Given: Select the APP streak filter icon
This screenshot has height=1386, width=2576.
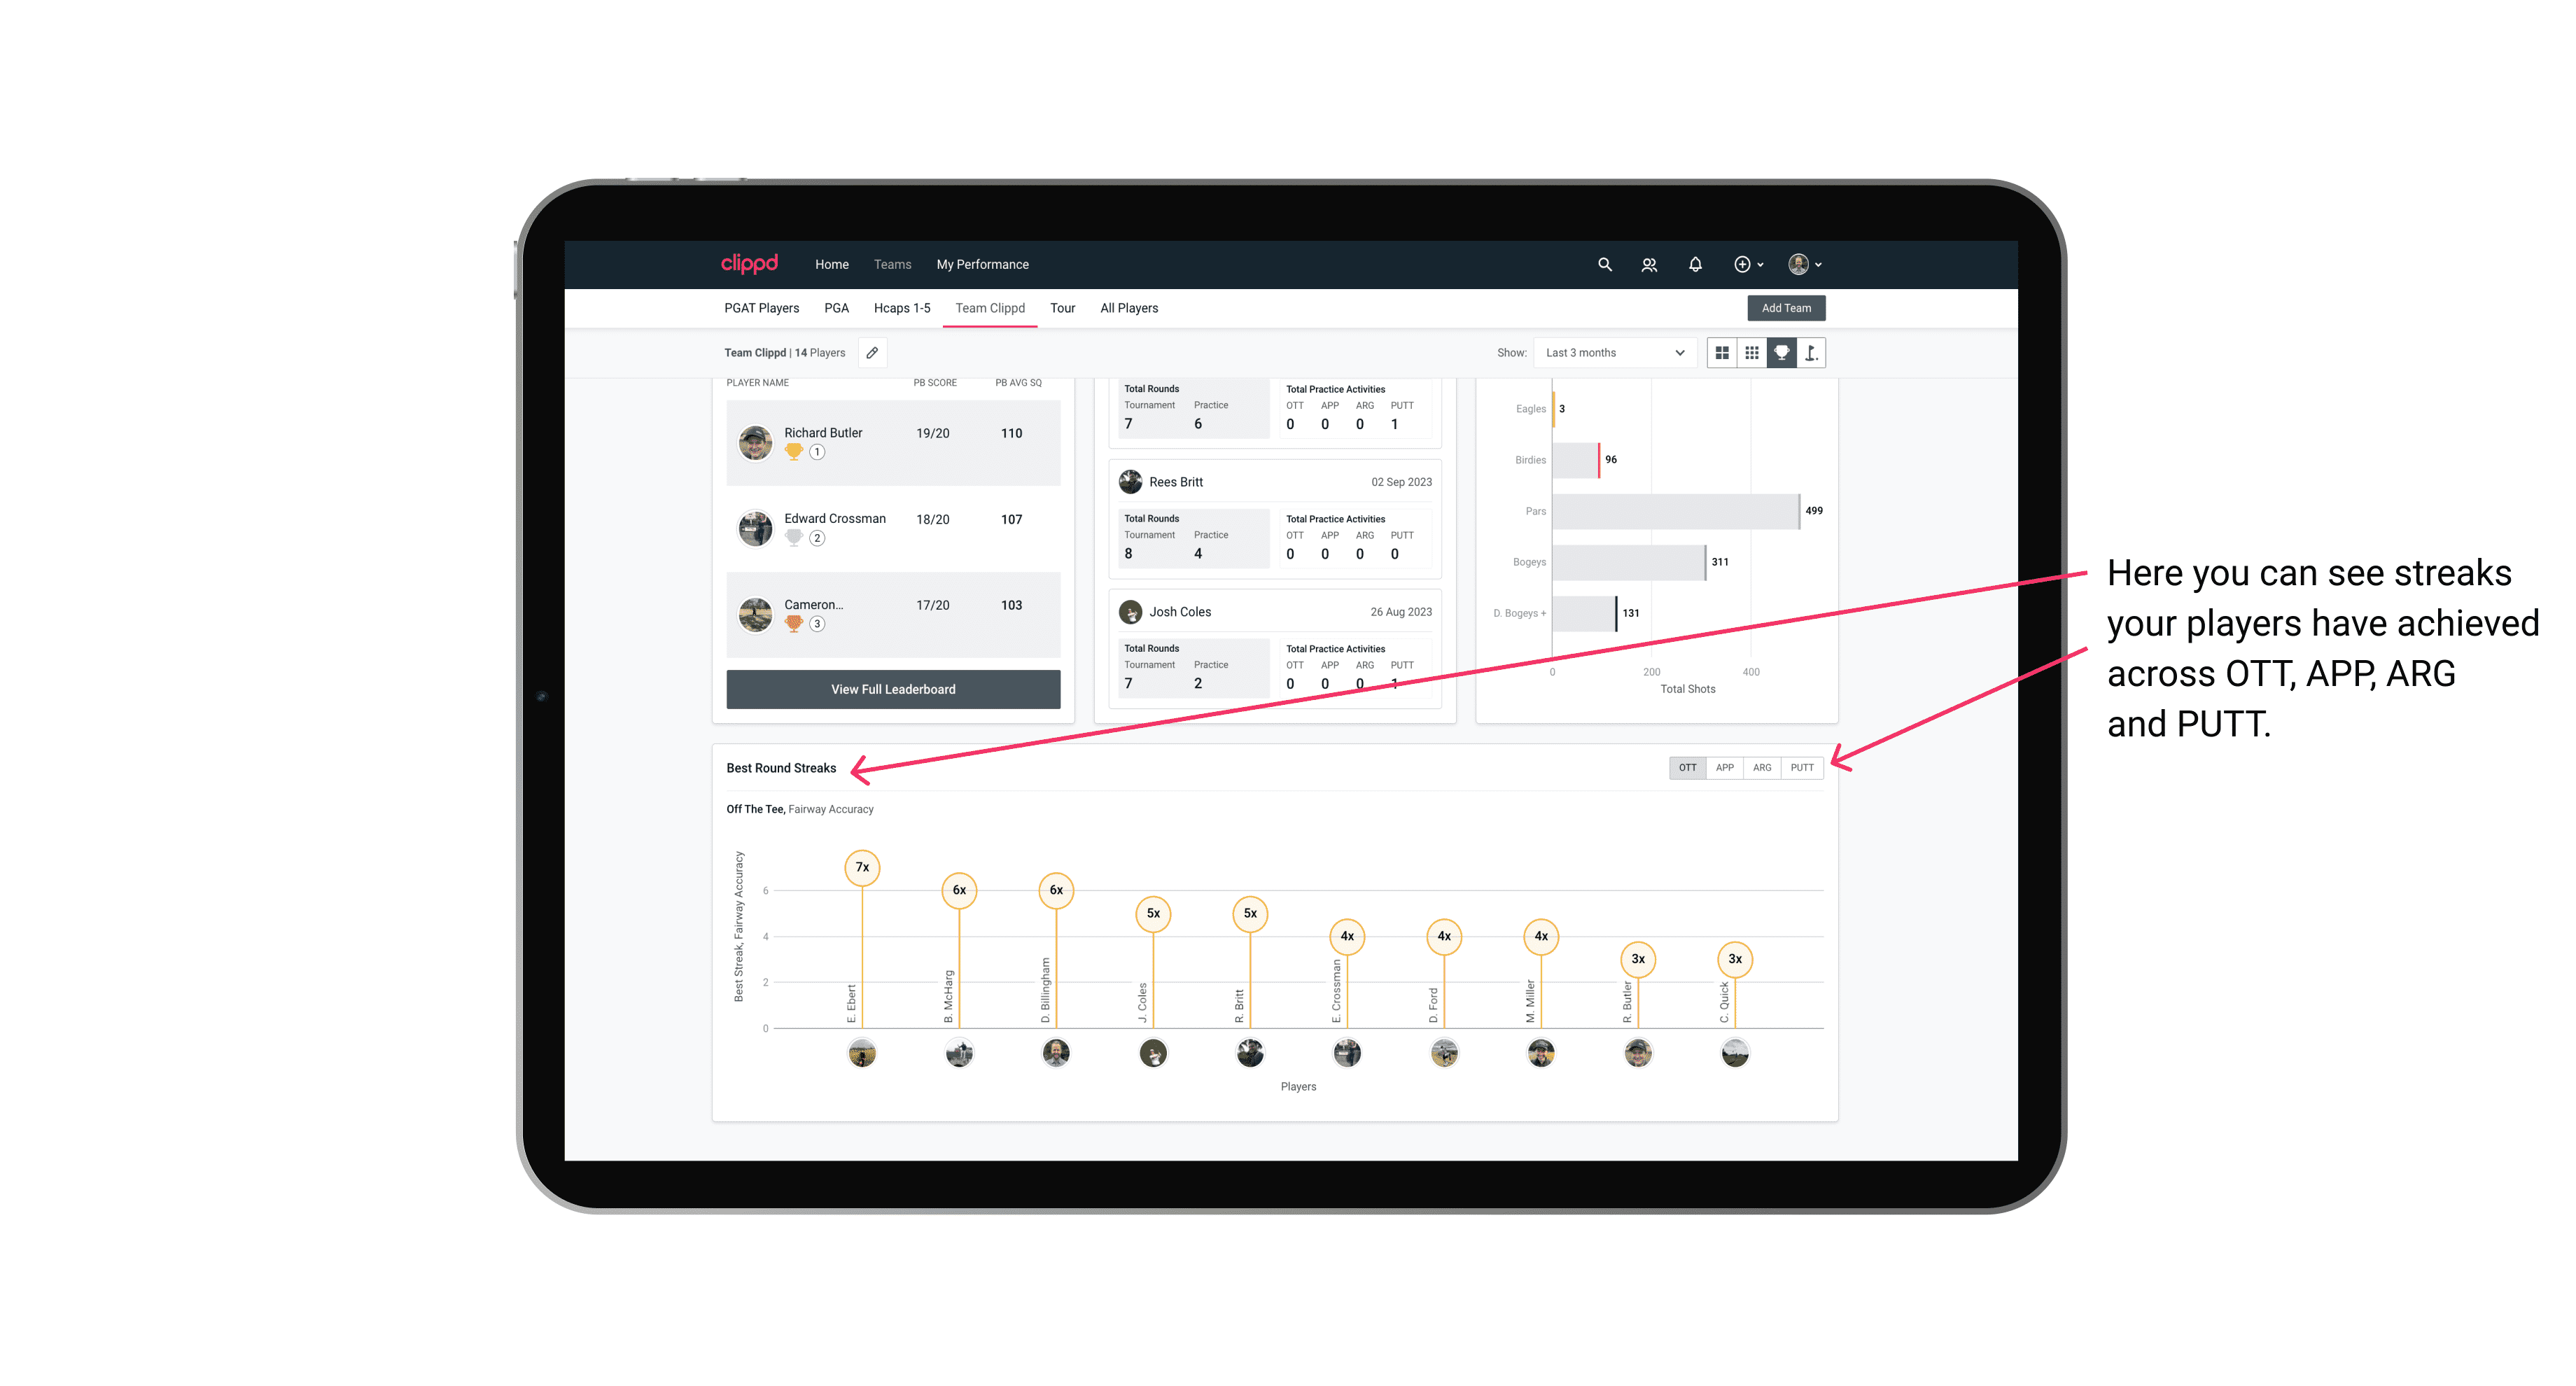Looking at the screenshot, I should pyautogui.click(x=1721, y=766).
